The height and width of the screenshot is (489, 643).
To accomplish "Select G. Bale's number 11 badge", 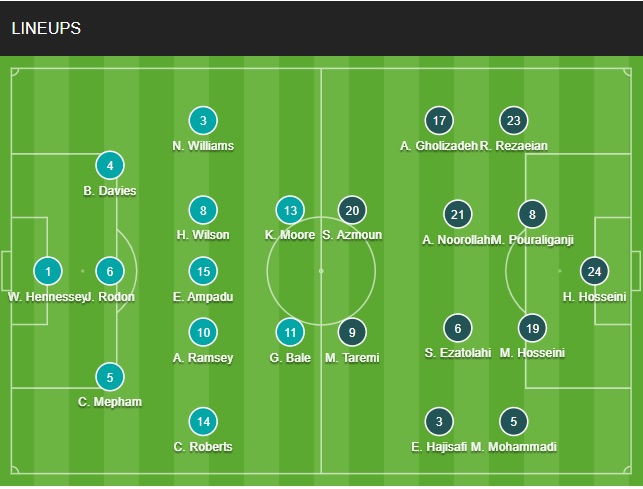I will 290,332.
